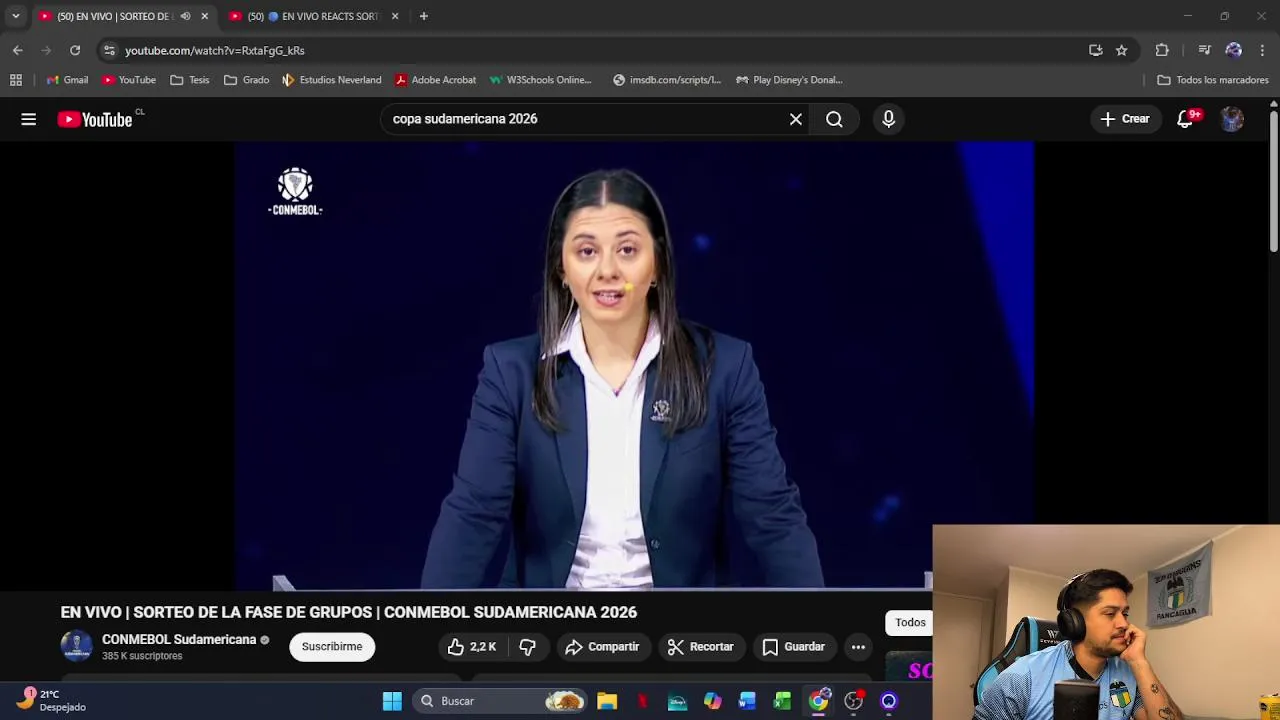The height and width of the screenshot is (720, 1280).
Task: Click the address bar URL
Action: 214,50
